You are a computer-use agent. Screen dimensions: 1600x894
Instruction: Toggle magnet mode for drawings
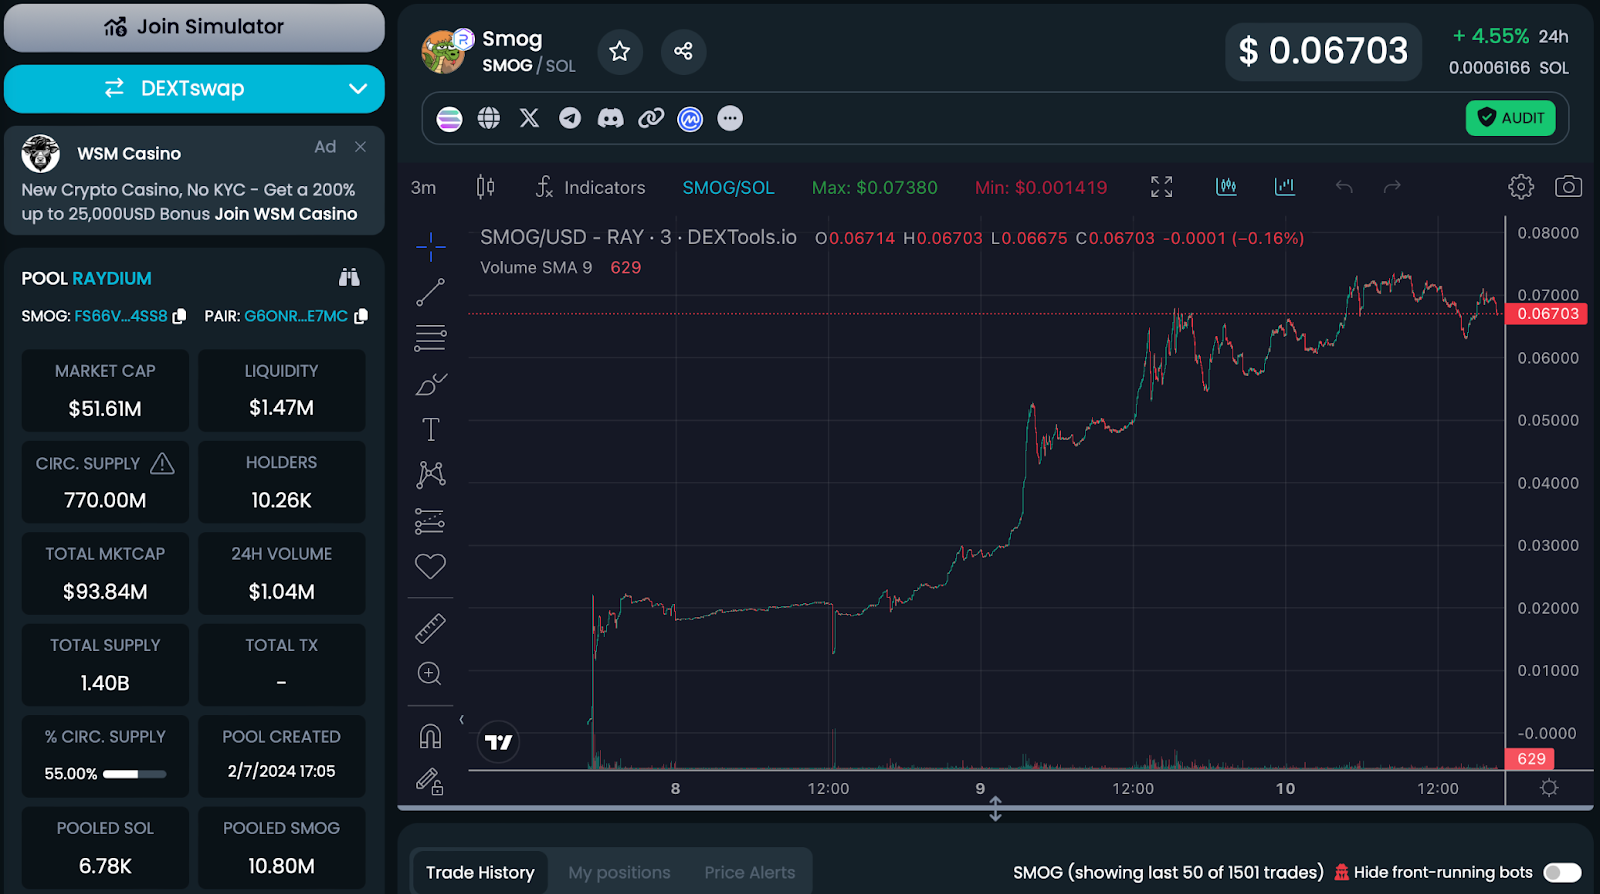pyautogui.click(x=430, y=737)
